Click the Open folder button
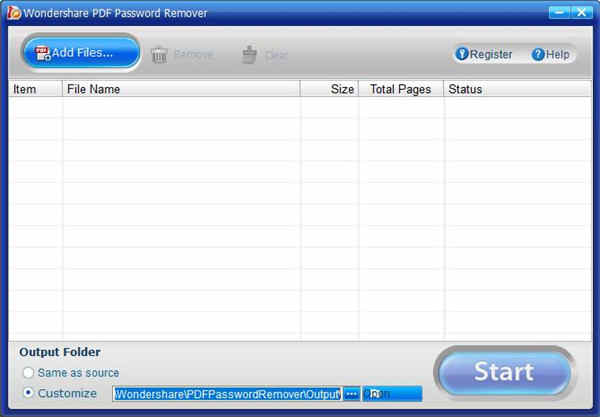 (393, 394)
